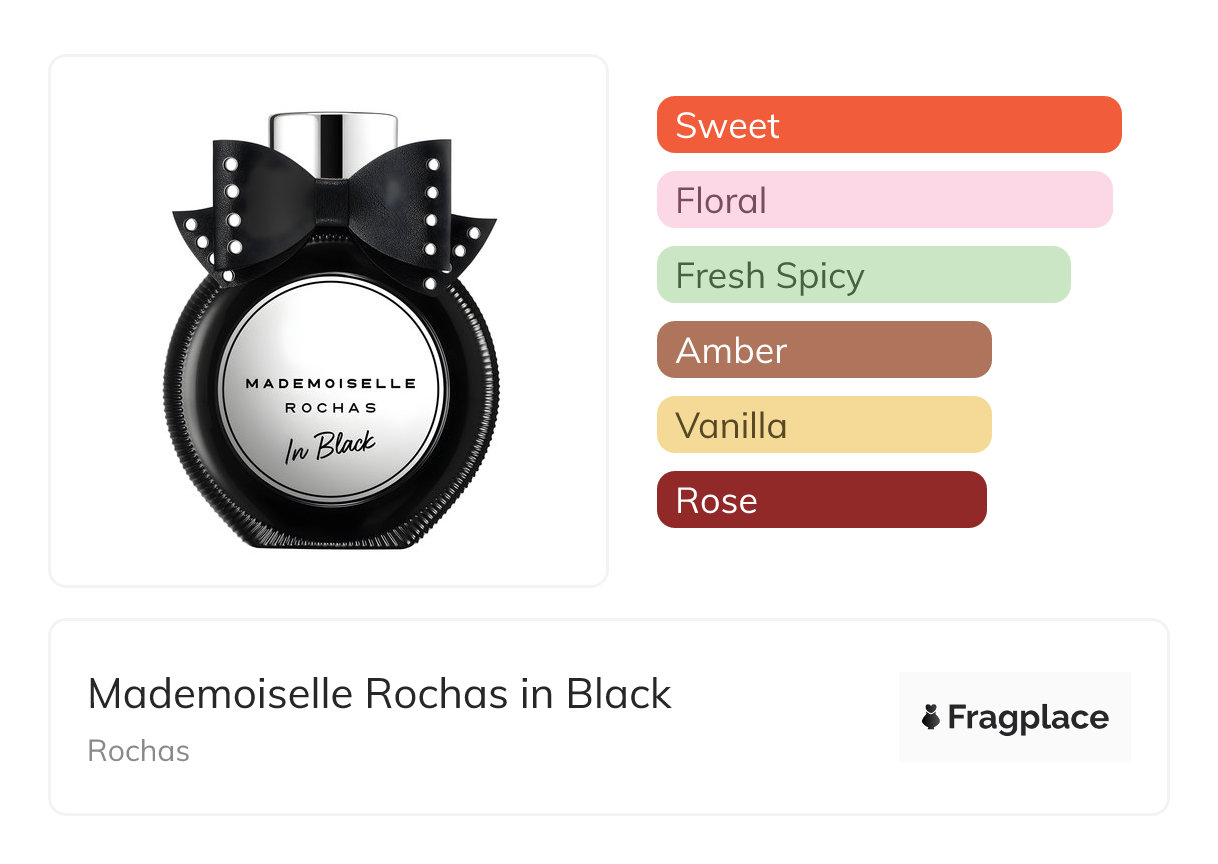The height and width of the screenshot is (864, 1218).
Task: Select the Vanilla accord bar
Action: click(x=823, y=425)
